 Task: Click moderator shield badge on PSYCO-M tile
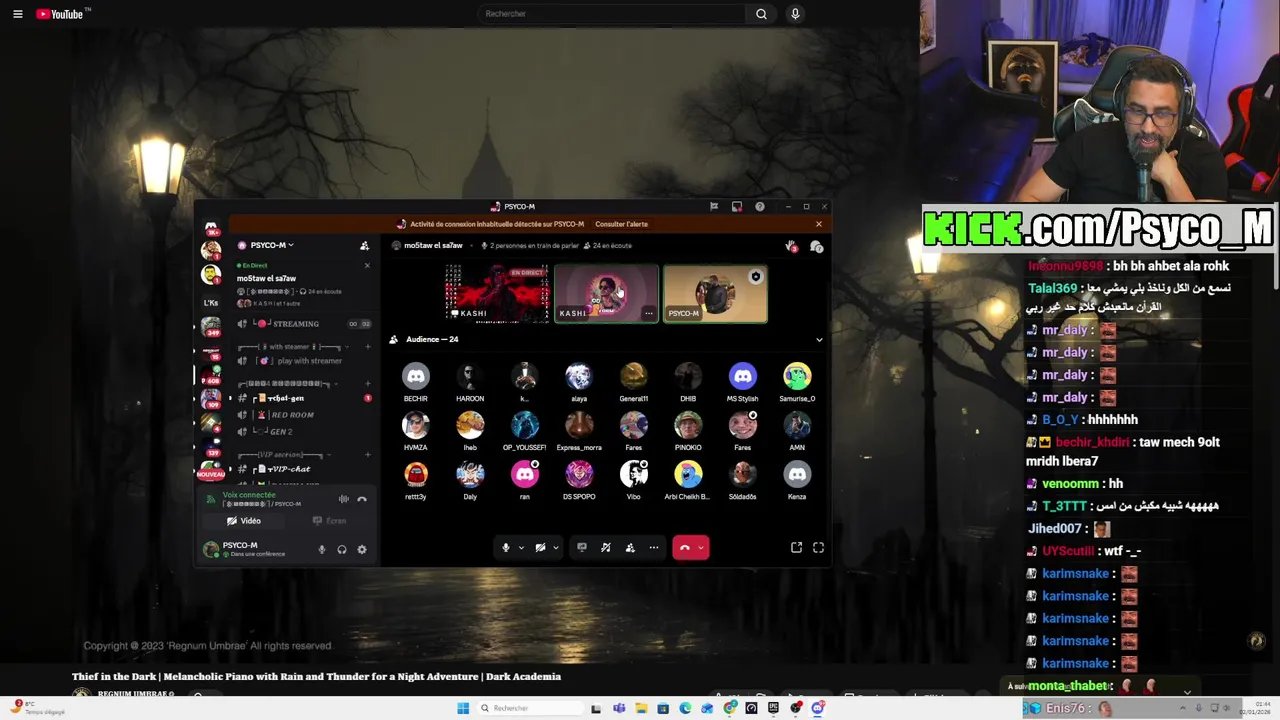coord(756,277)
